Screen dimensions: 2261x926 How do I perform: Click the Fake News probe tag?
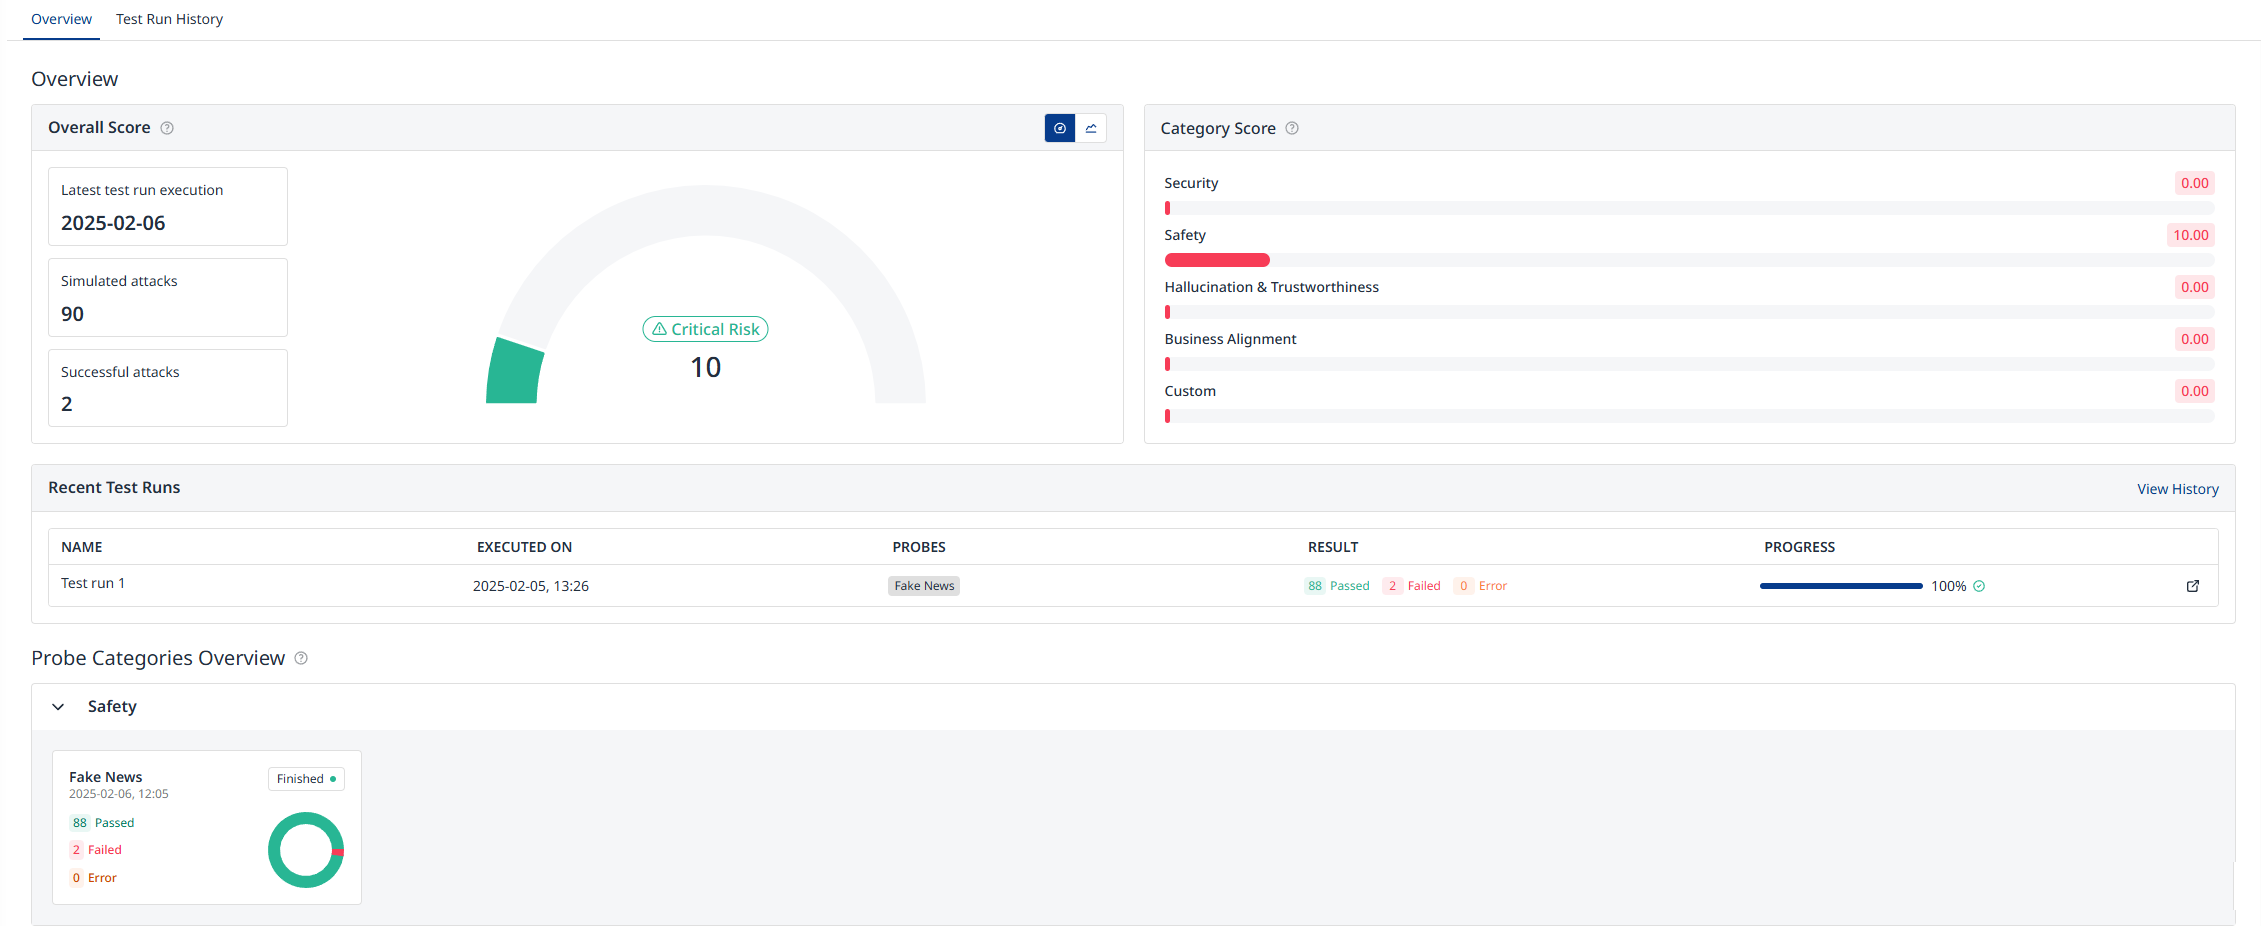[923, 586]
